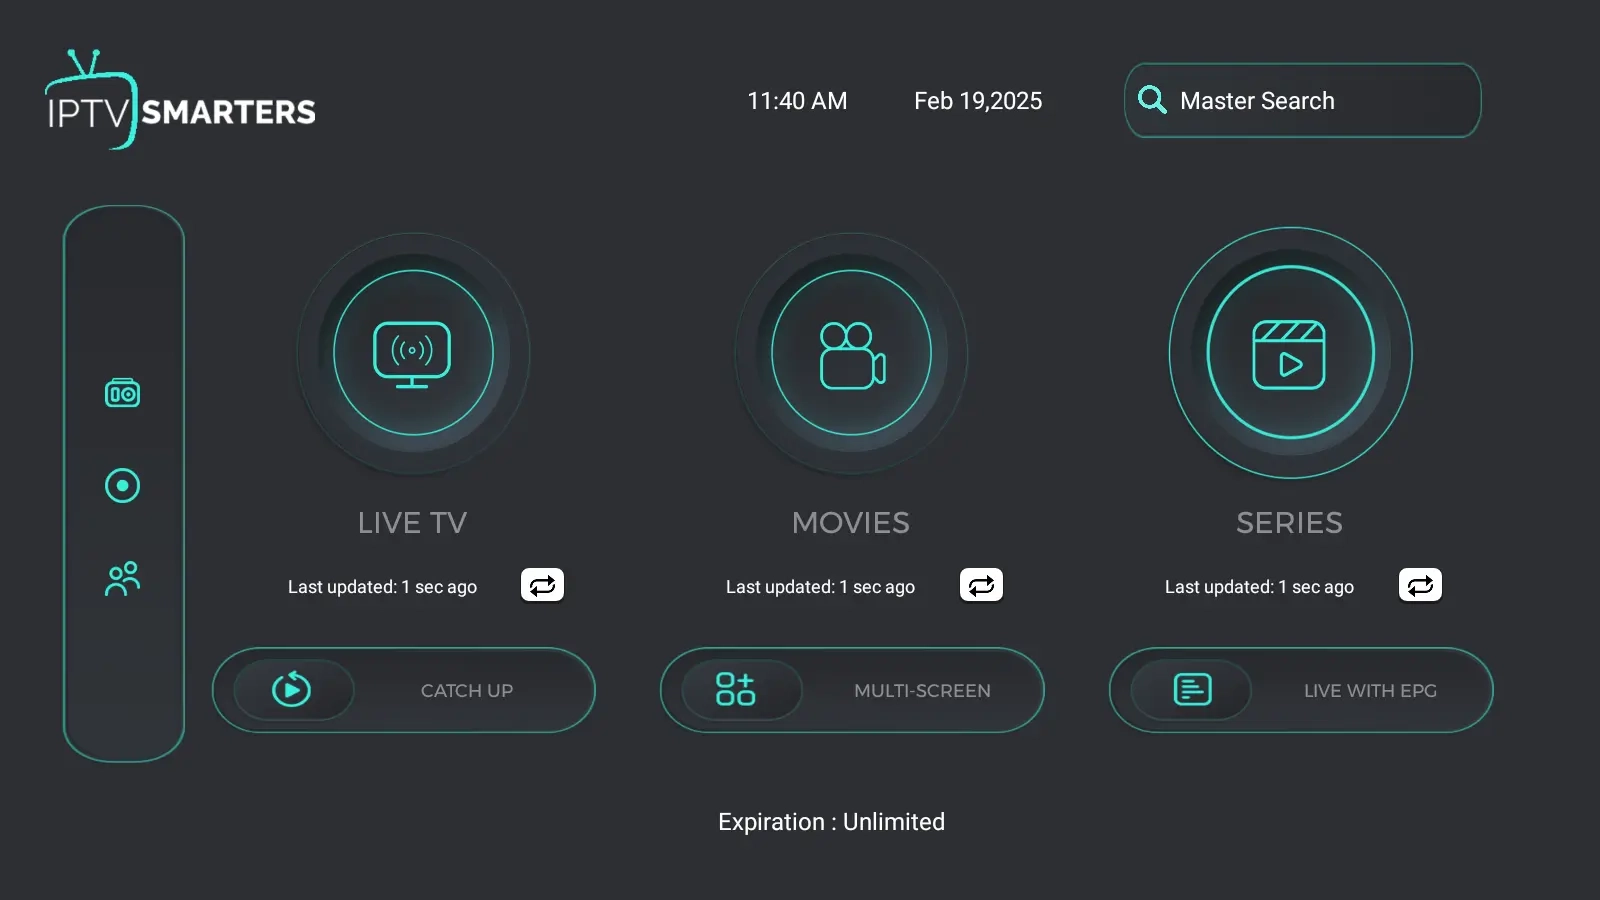Open recordings icon in sidebar
Viewport: 1600px width, 900px height.
(123, 486)
